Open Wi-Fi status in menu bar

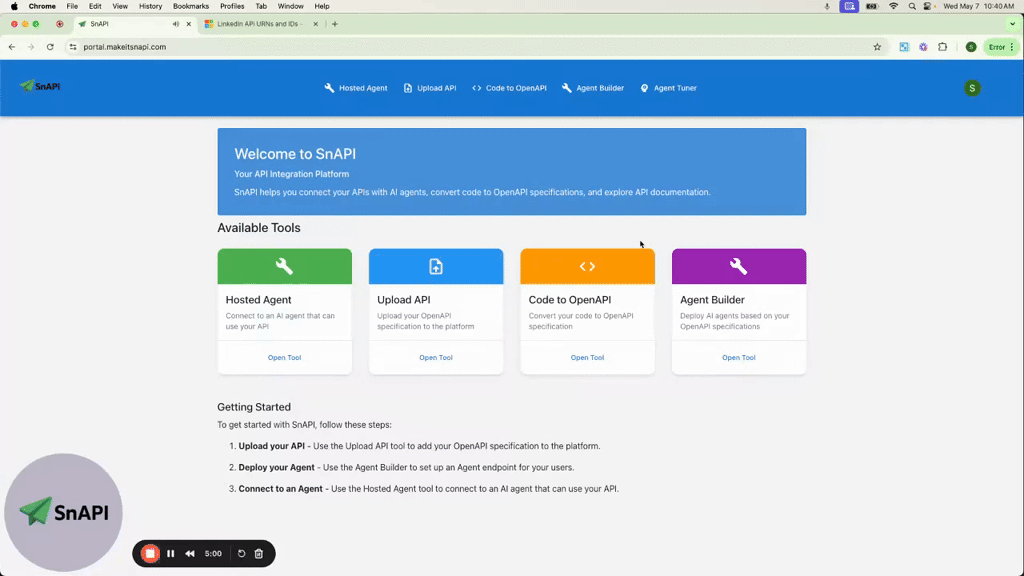tap(893, 6)
